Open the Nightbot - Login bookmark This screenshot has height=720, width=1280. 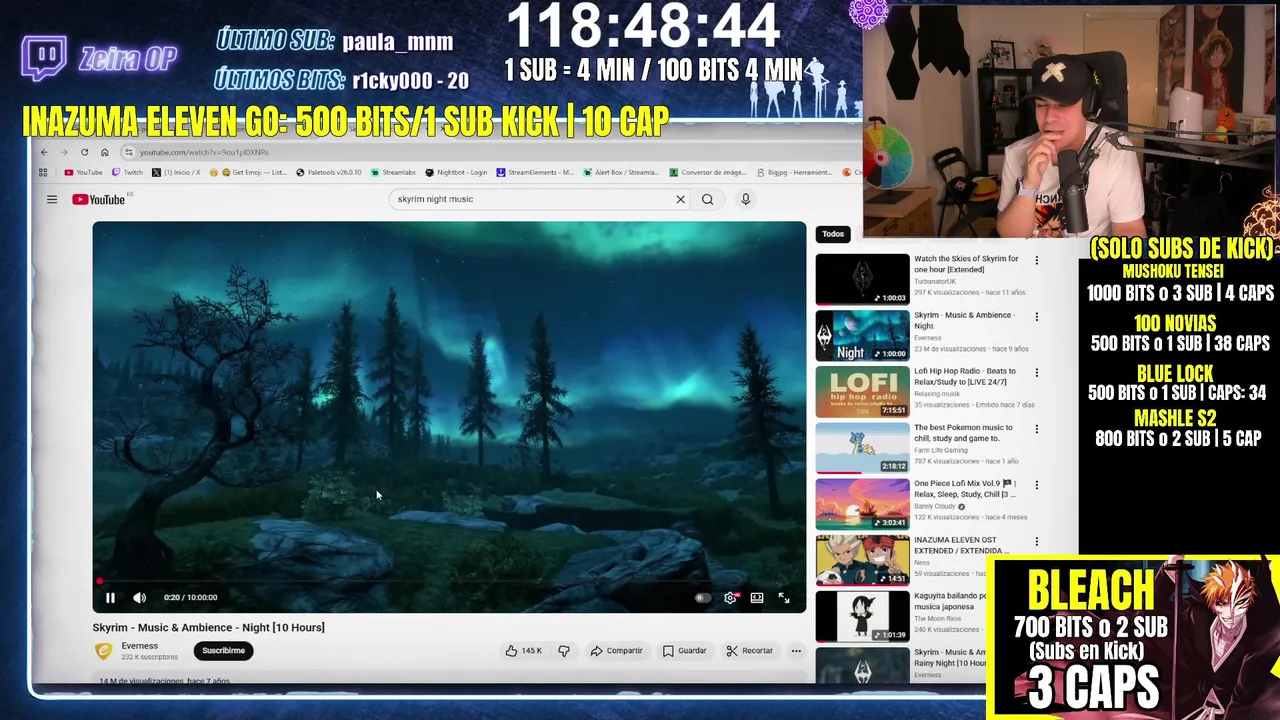tap(456, 172)
